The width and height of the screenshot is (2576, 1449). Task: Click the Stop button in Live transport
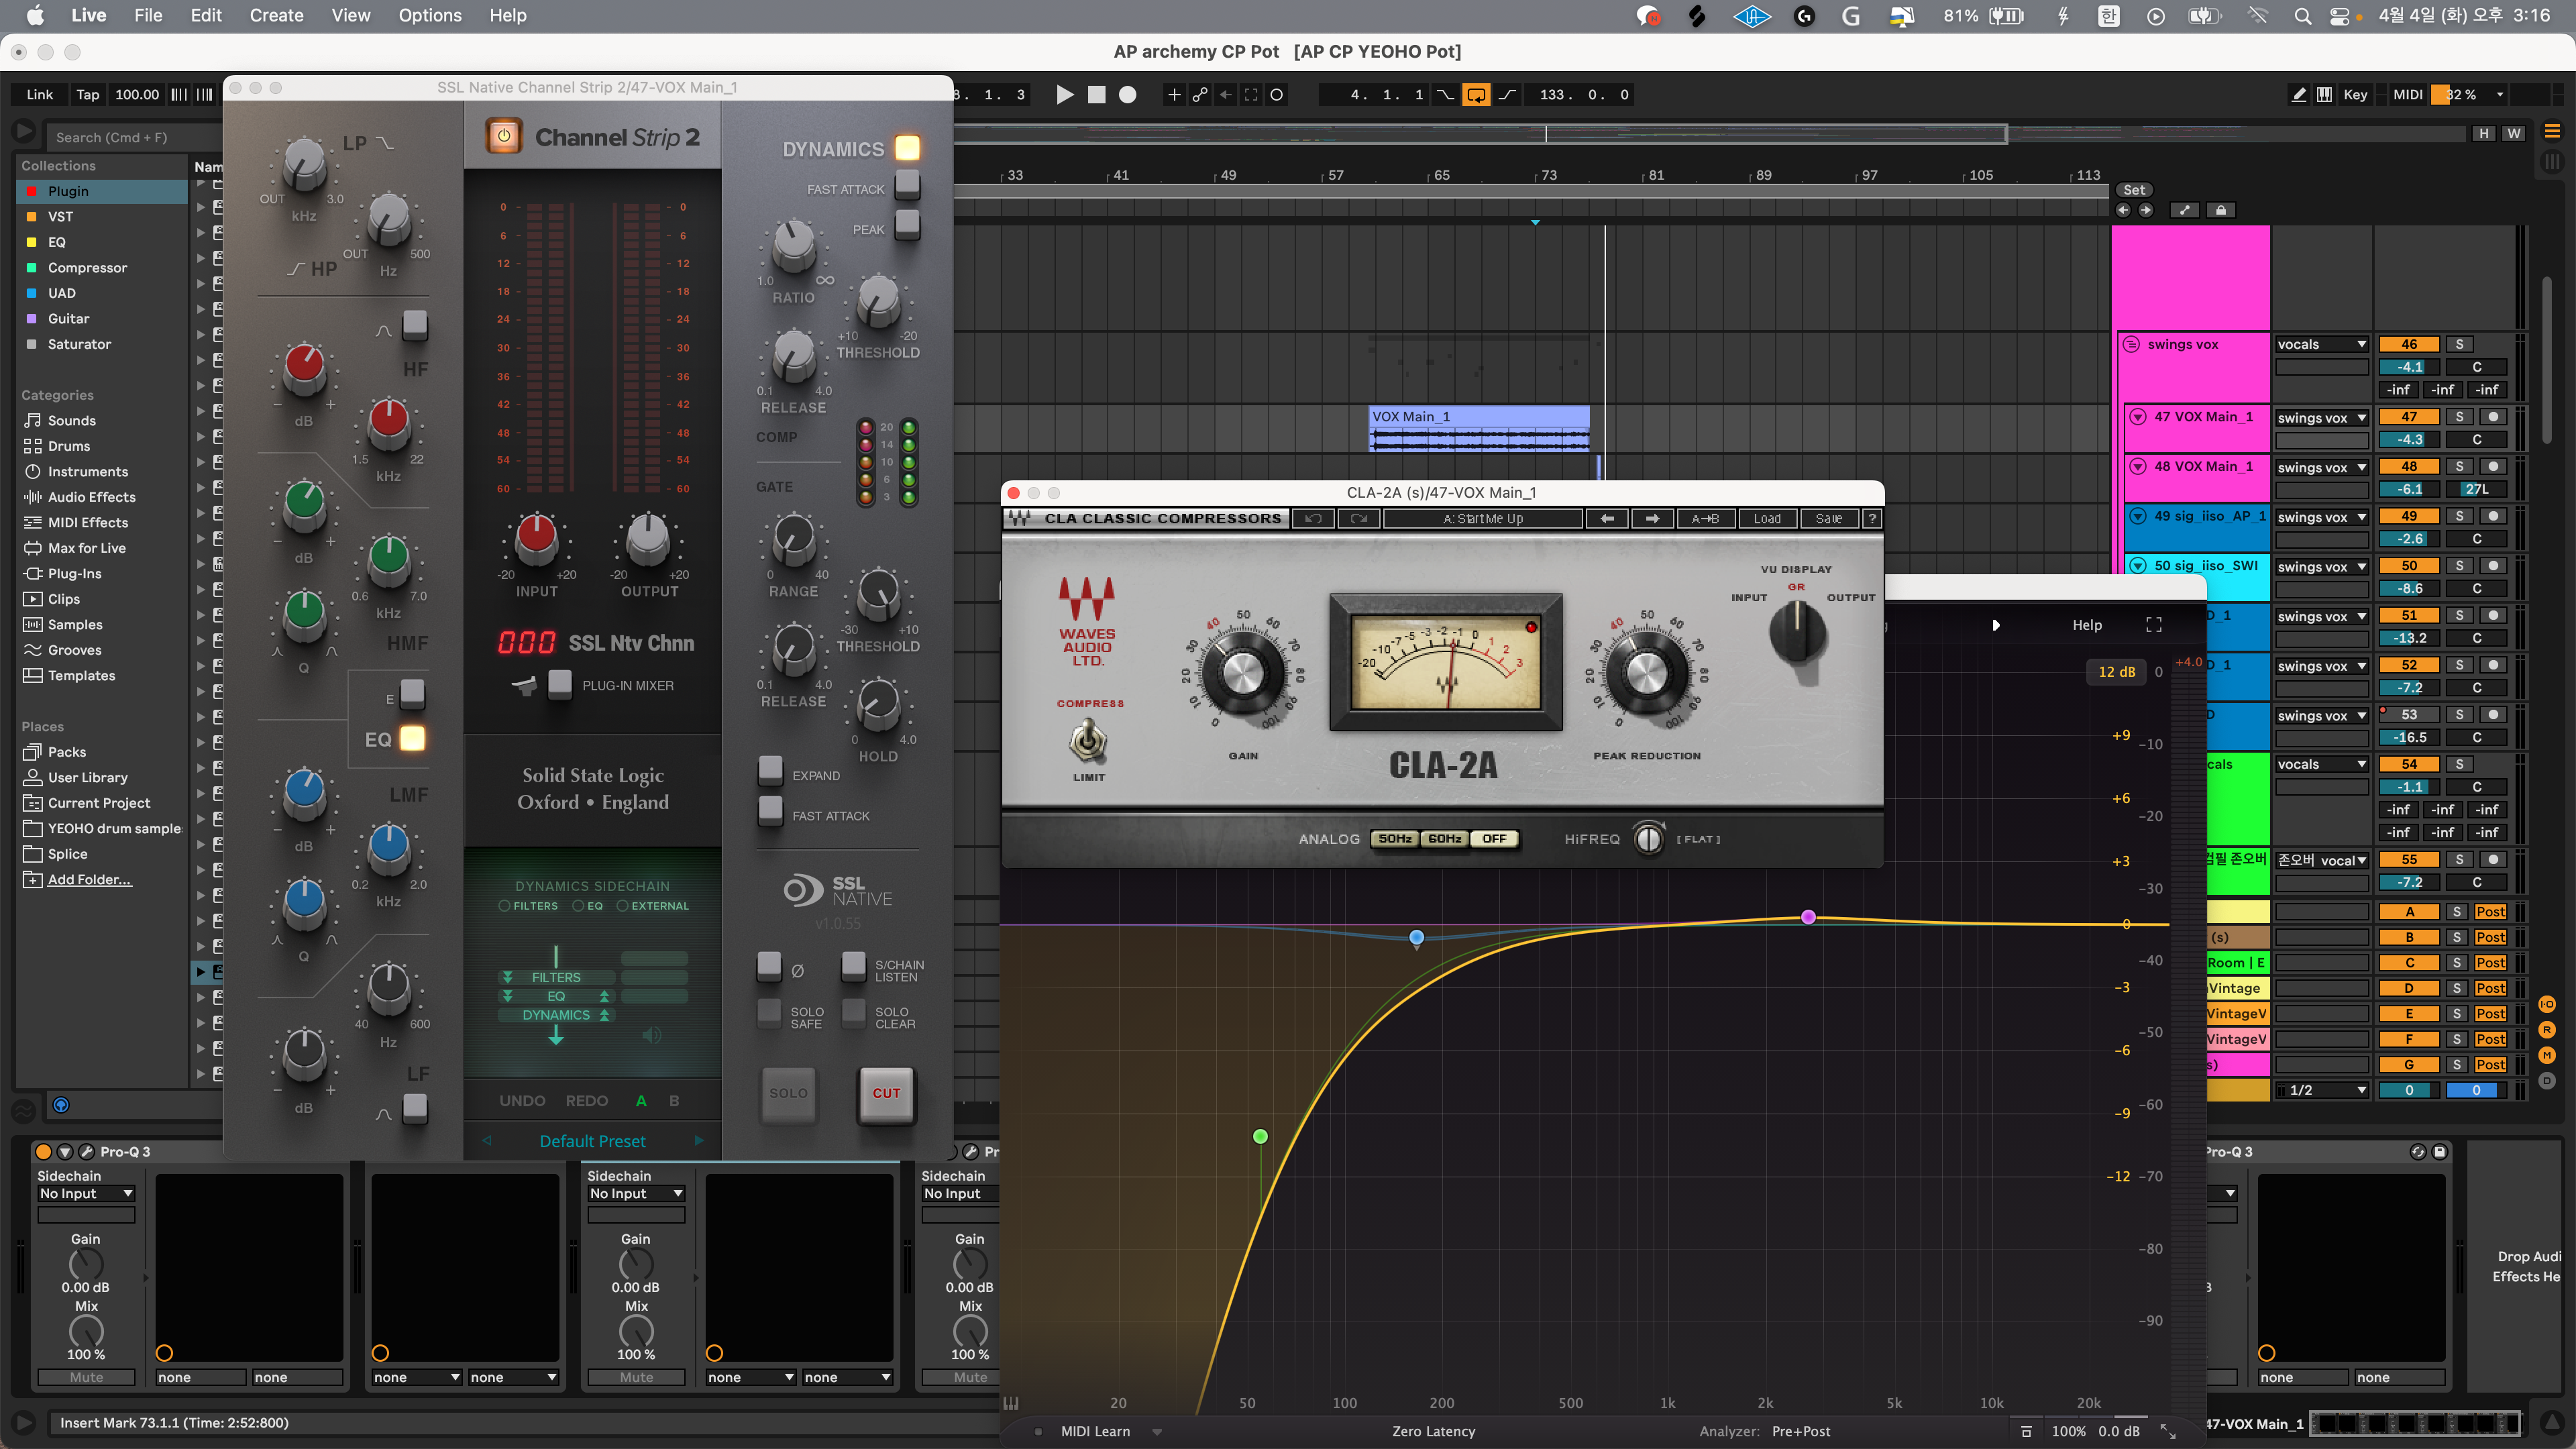1097,95
